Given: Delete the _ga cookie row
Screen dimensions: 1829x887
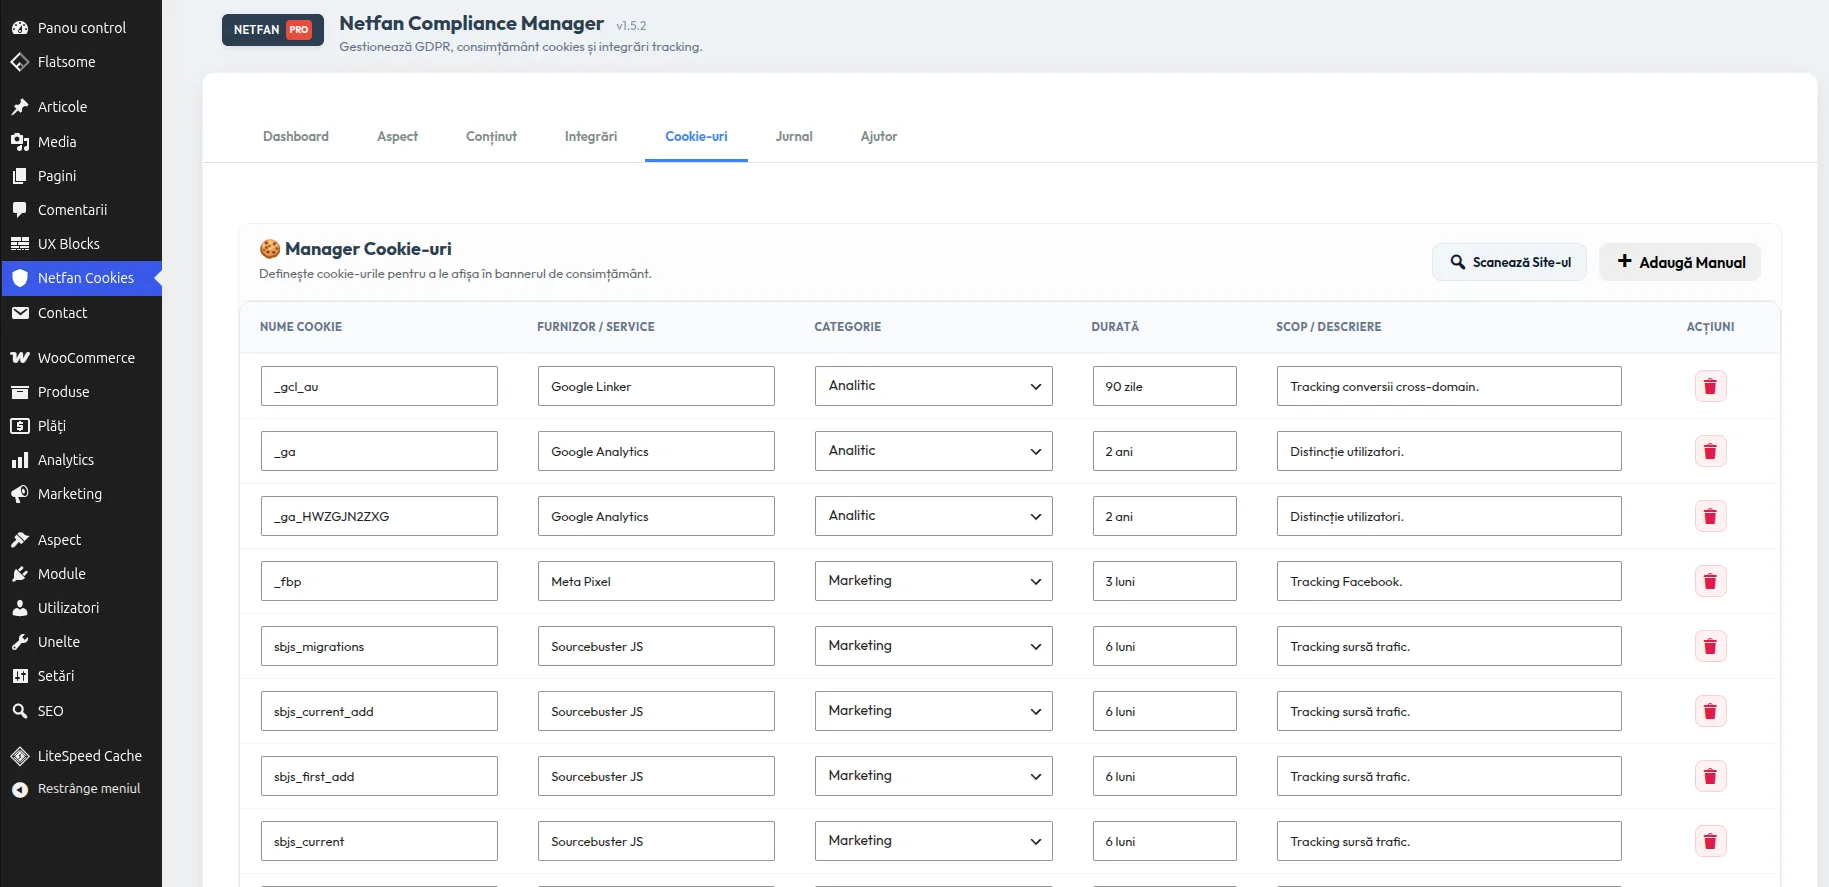Looking at the screenshot, I should click(1710, 451).
